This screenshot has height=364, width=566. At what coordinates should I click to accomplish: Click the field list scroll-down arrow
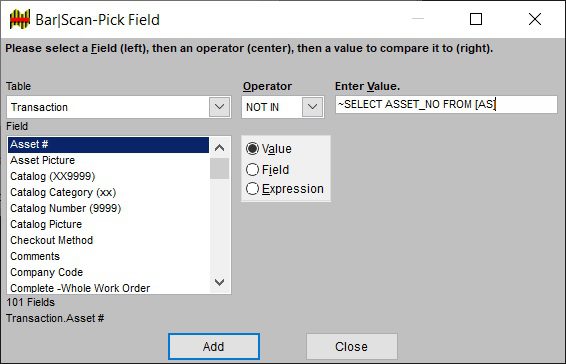[x=219, y=282]
